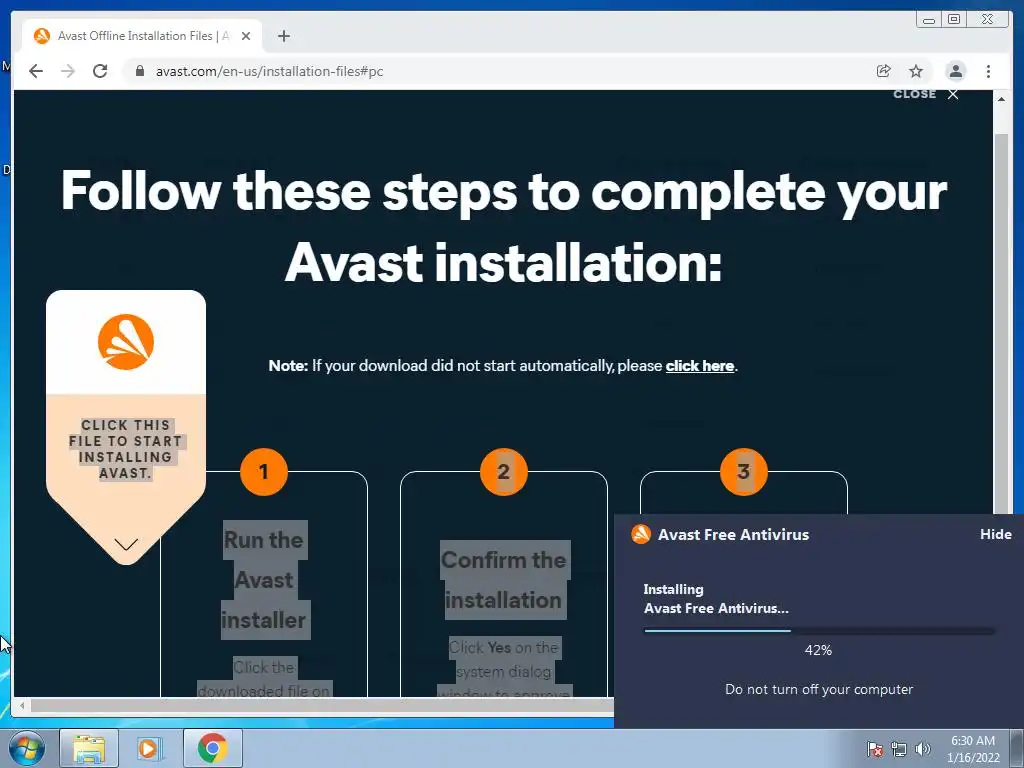Image resolution: width=1024 pixels, height=768 pixels.
Task: Select the Avast Offline Installation Files tab
Action: click(142, 36)
